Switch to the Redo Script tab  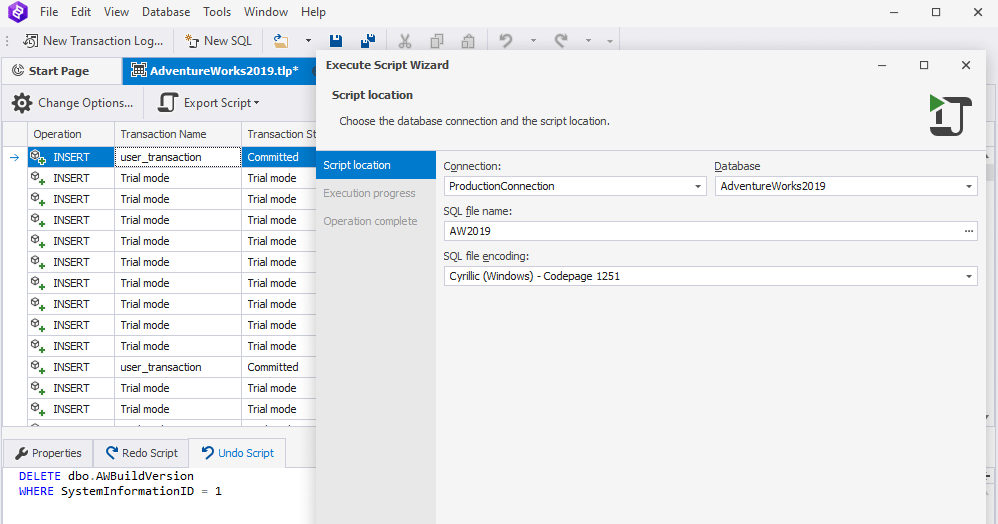click(x=141, y=453)
